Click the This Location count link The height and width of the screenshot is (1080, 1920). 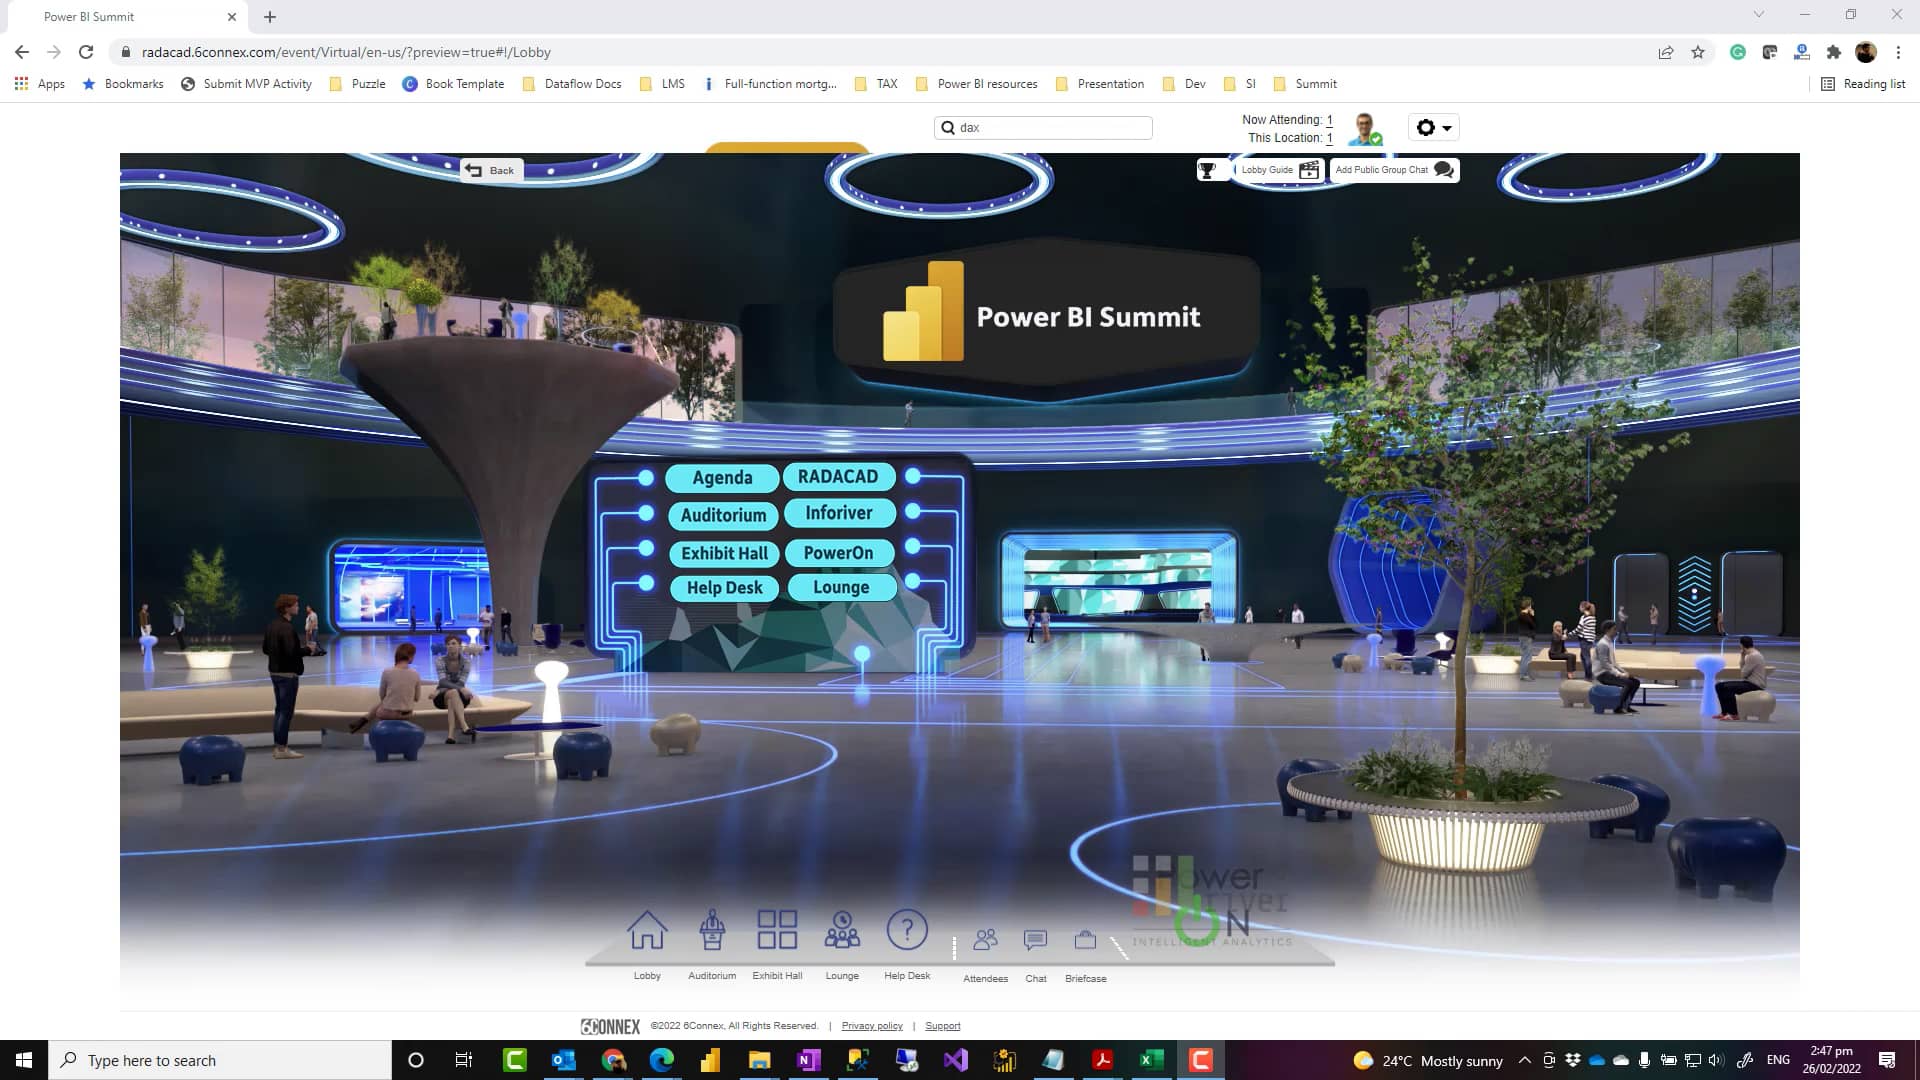tap(1329, 138)
